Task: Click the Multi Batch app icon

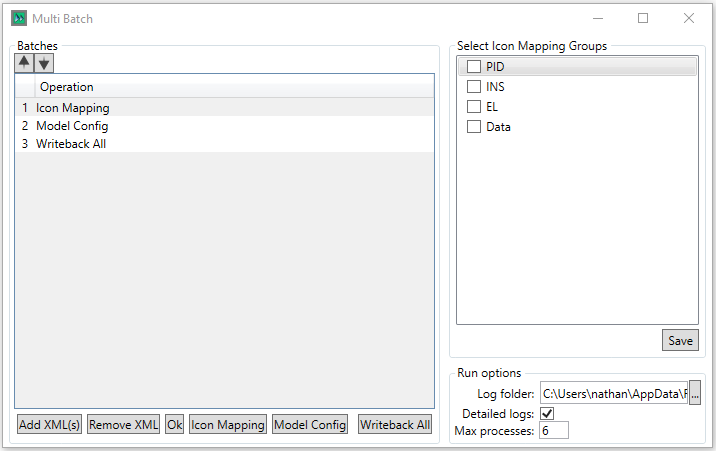Action: tap(19, 19)
